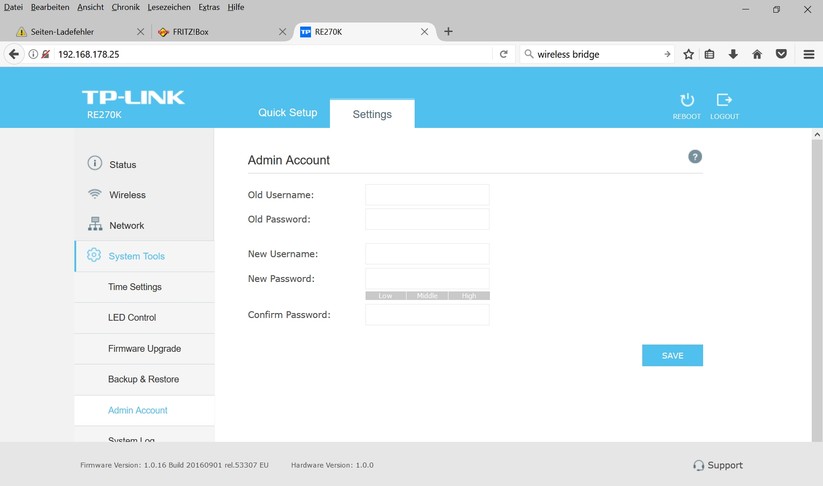
Task: Open the FRITZ!Box browser tab
Action: point(215,31)
